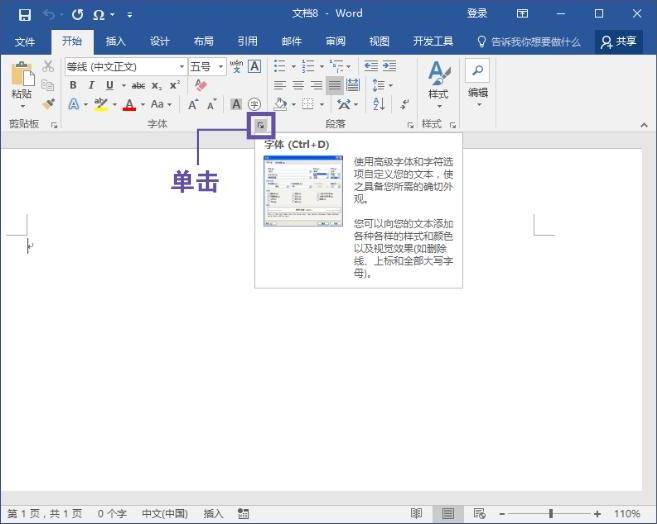Viewport: 657px width, 524px height.
Task: Click the Sort icon in paragraph group
Action: pyautogui.click(x=380, y=104)
